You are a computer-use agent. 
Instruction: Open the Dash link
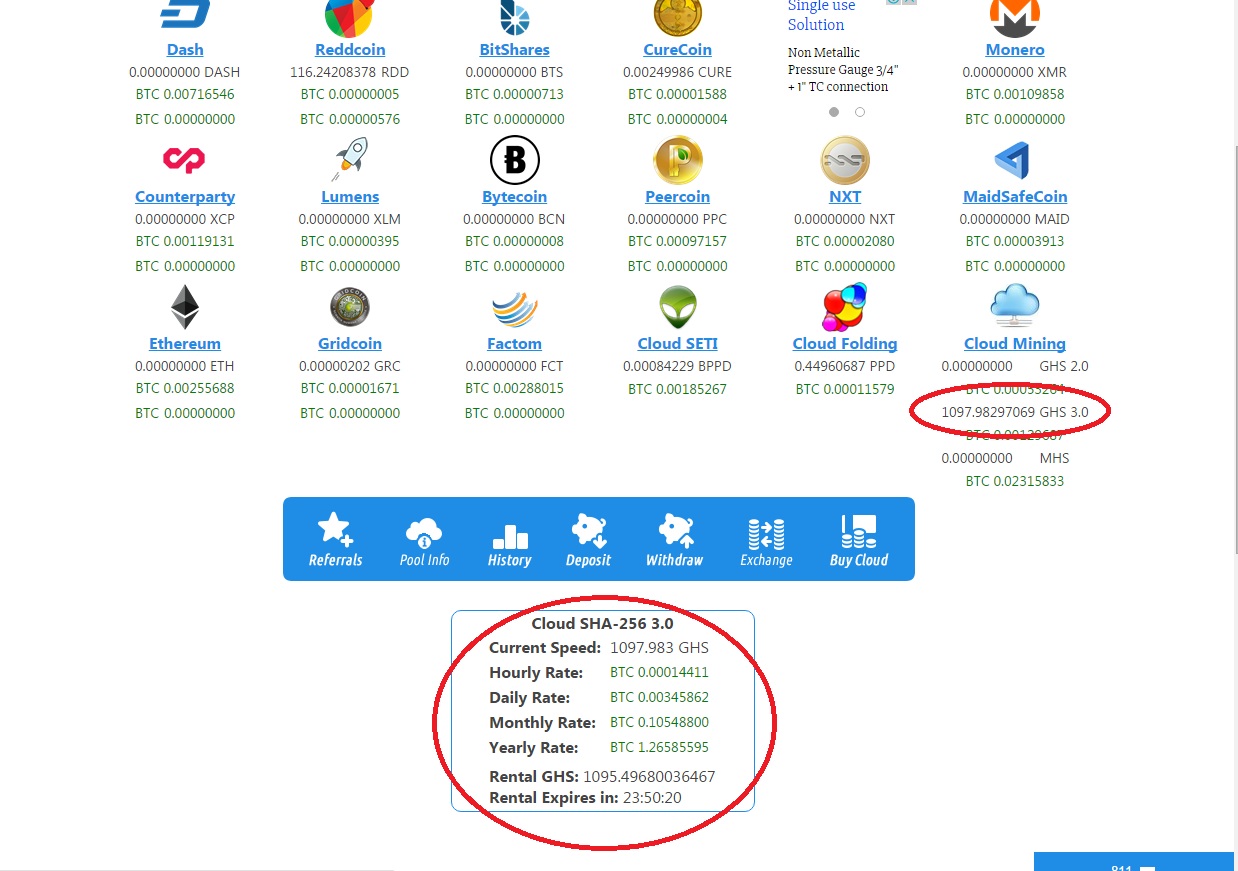point(185,50)
